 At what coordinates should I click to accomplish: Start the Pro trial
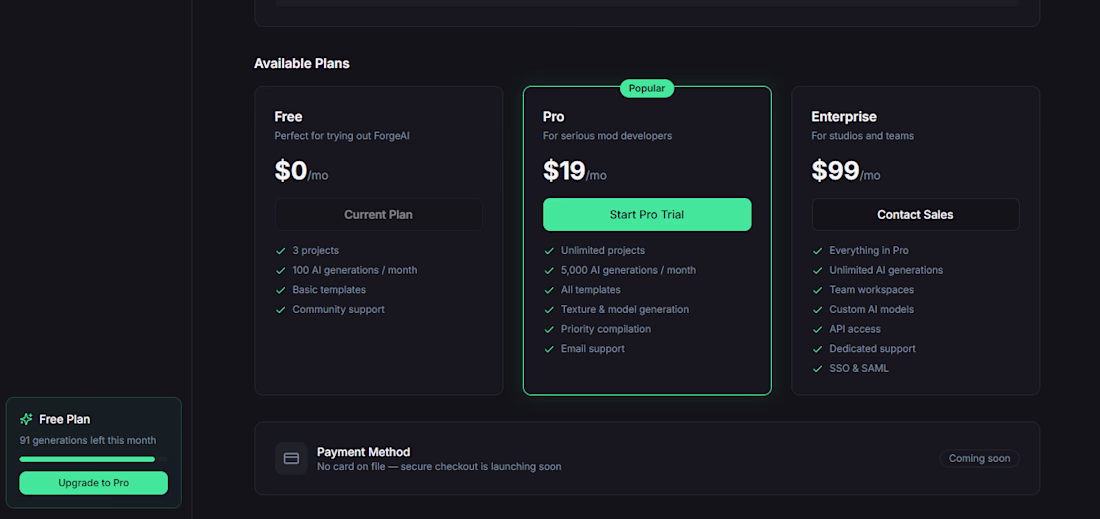tap(647, 215)
